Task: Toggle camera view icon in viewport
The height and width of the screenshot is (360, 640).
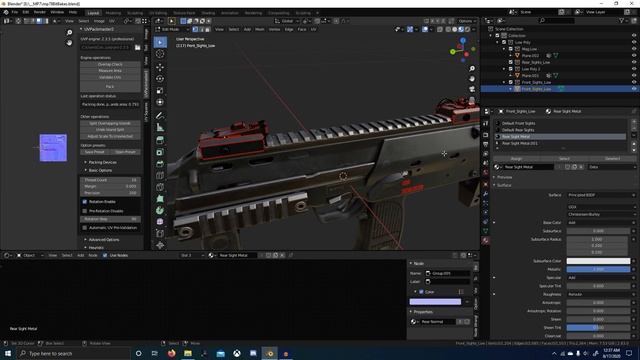Action: point(472,89)
